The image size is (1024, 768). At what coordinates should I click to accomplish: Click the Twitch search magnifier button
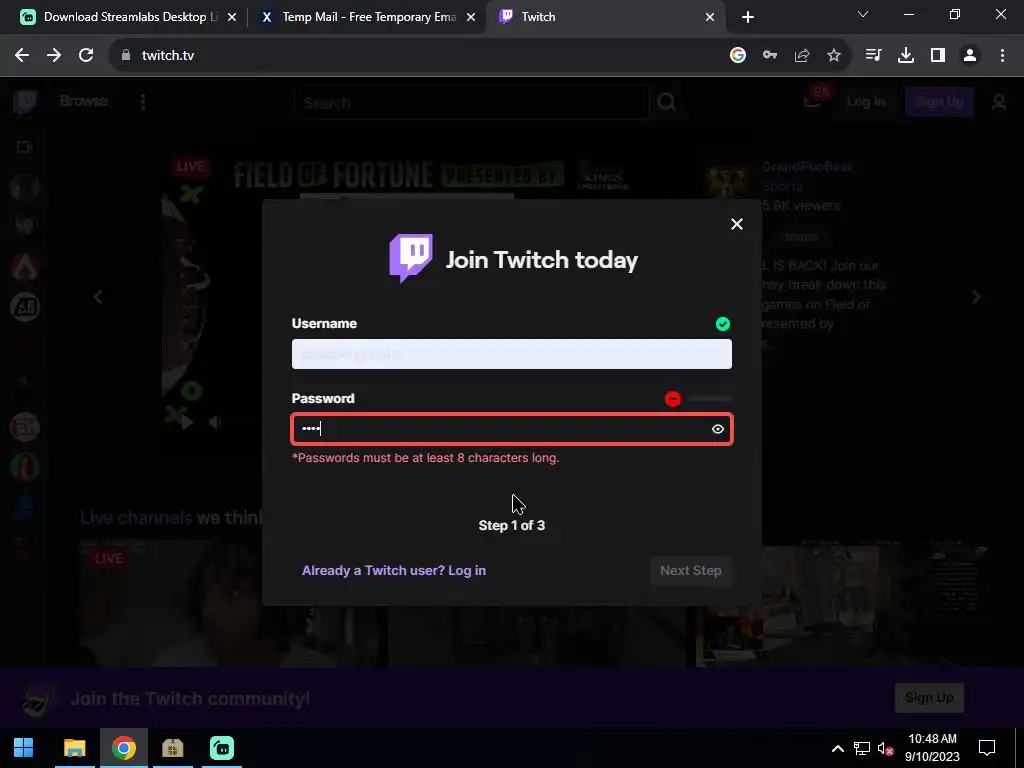pos(666,102)
